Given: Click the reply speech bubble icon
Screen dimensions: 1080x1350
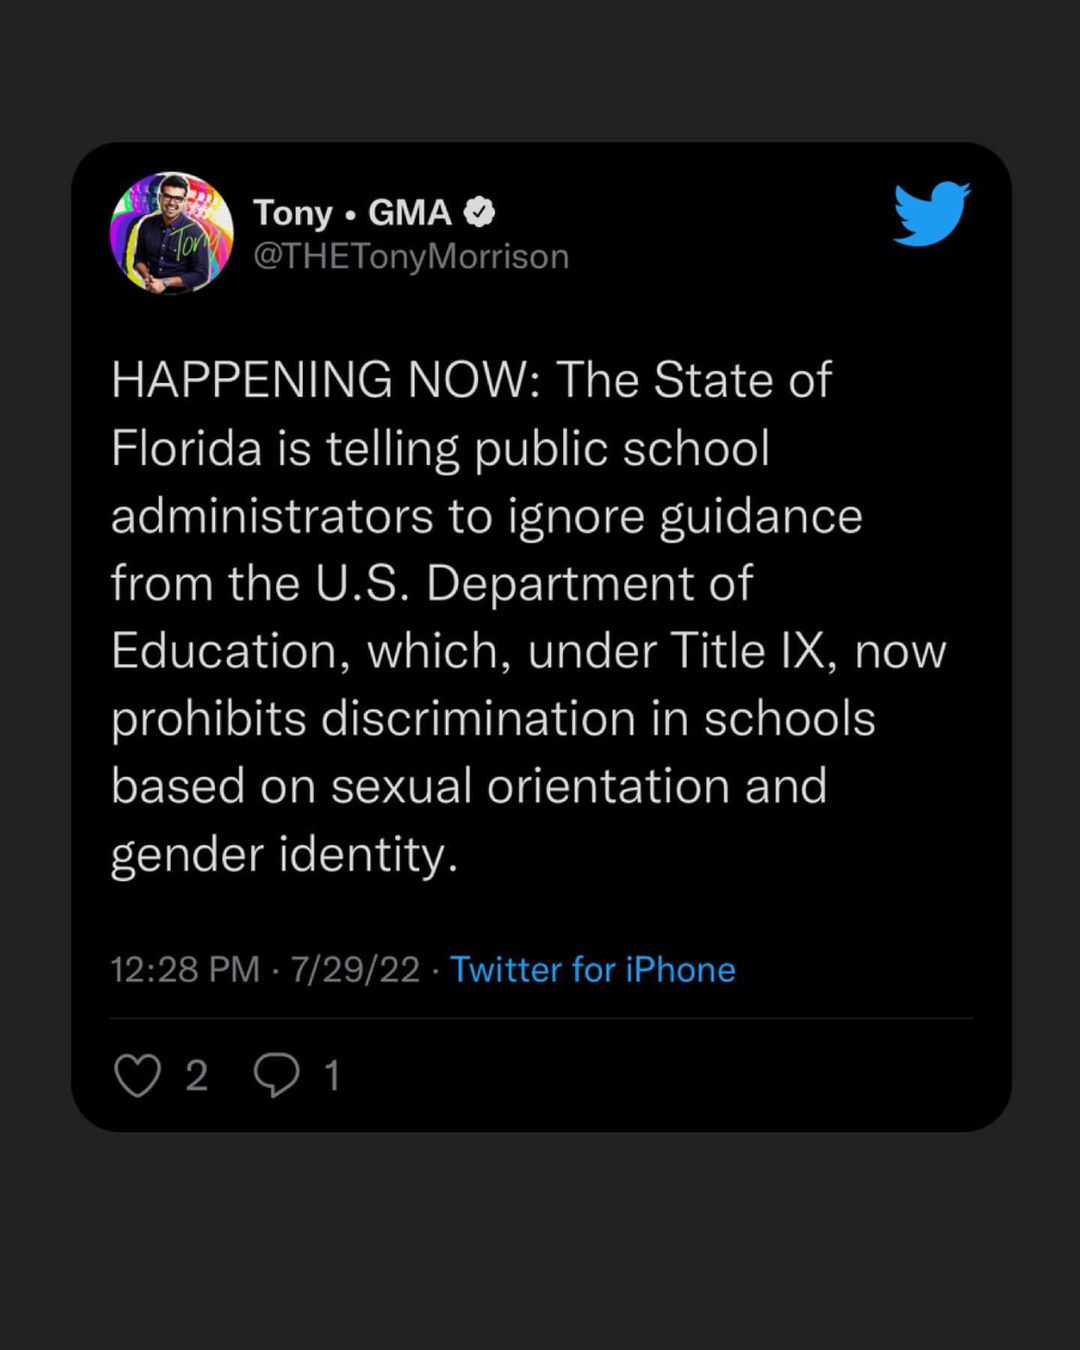Looking at the screenshot, I should coord(276,1076).
